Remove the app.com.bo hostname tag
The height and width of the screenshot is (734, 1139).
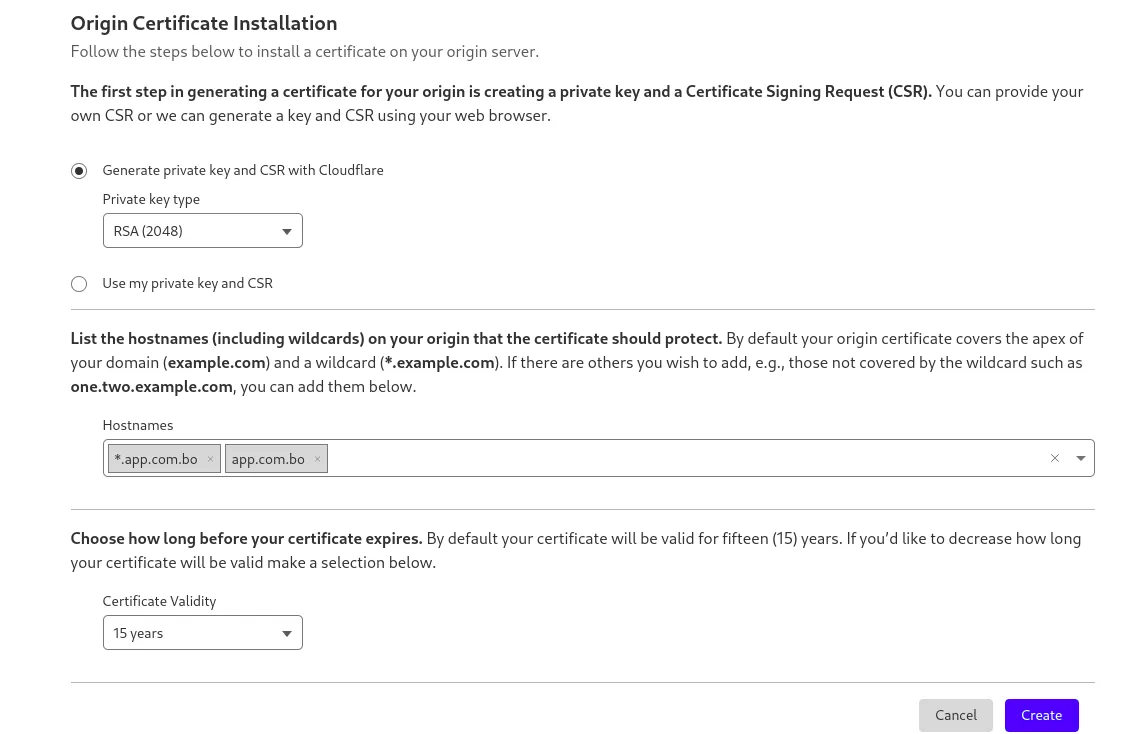click(317, 459)
